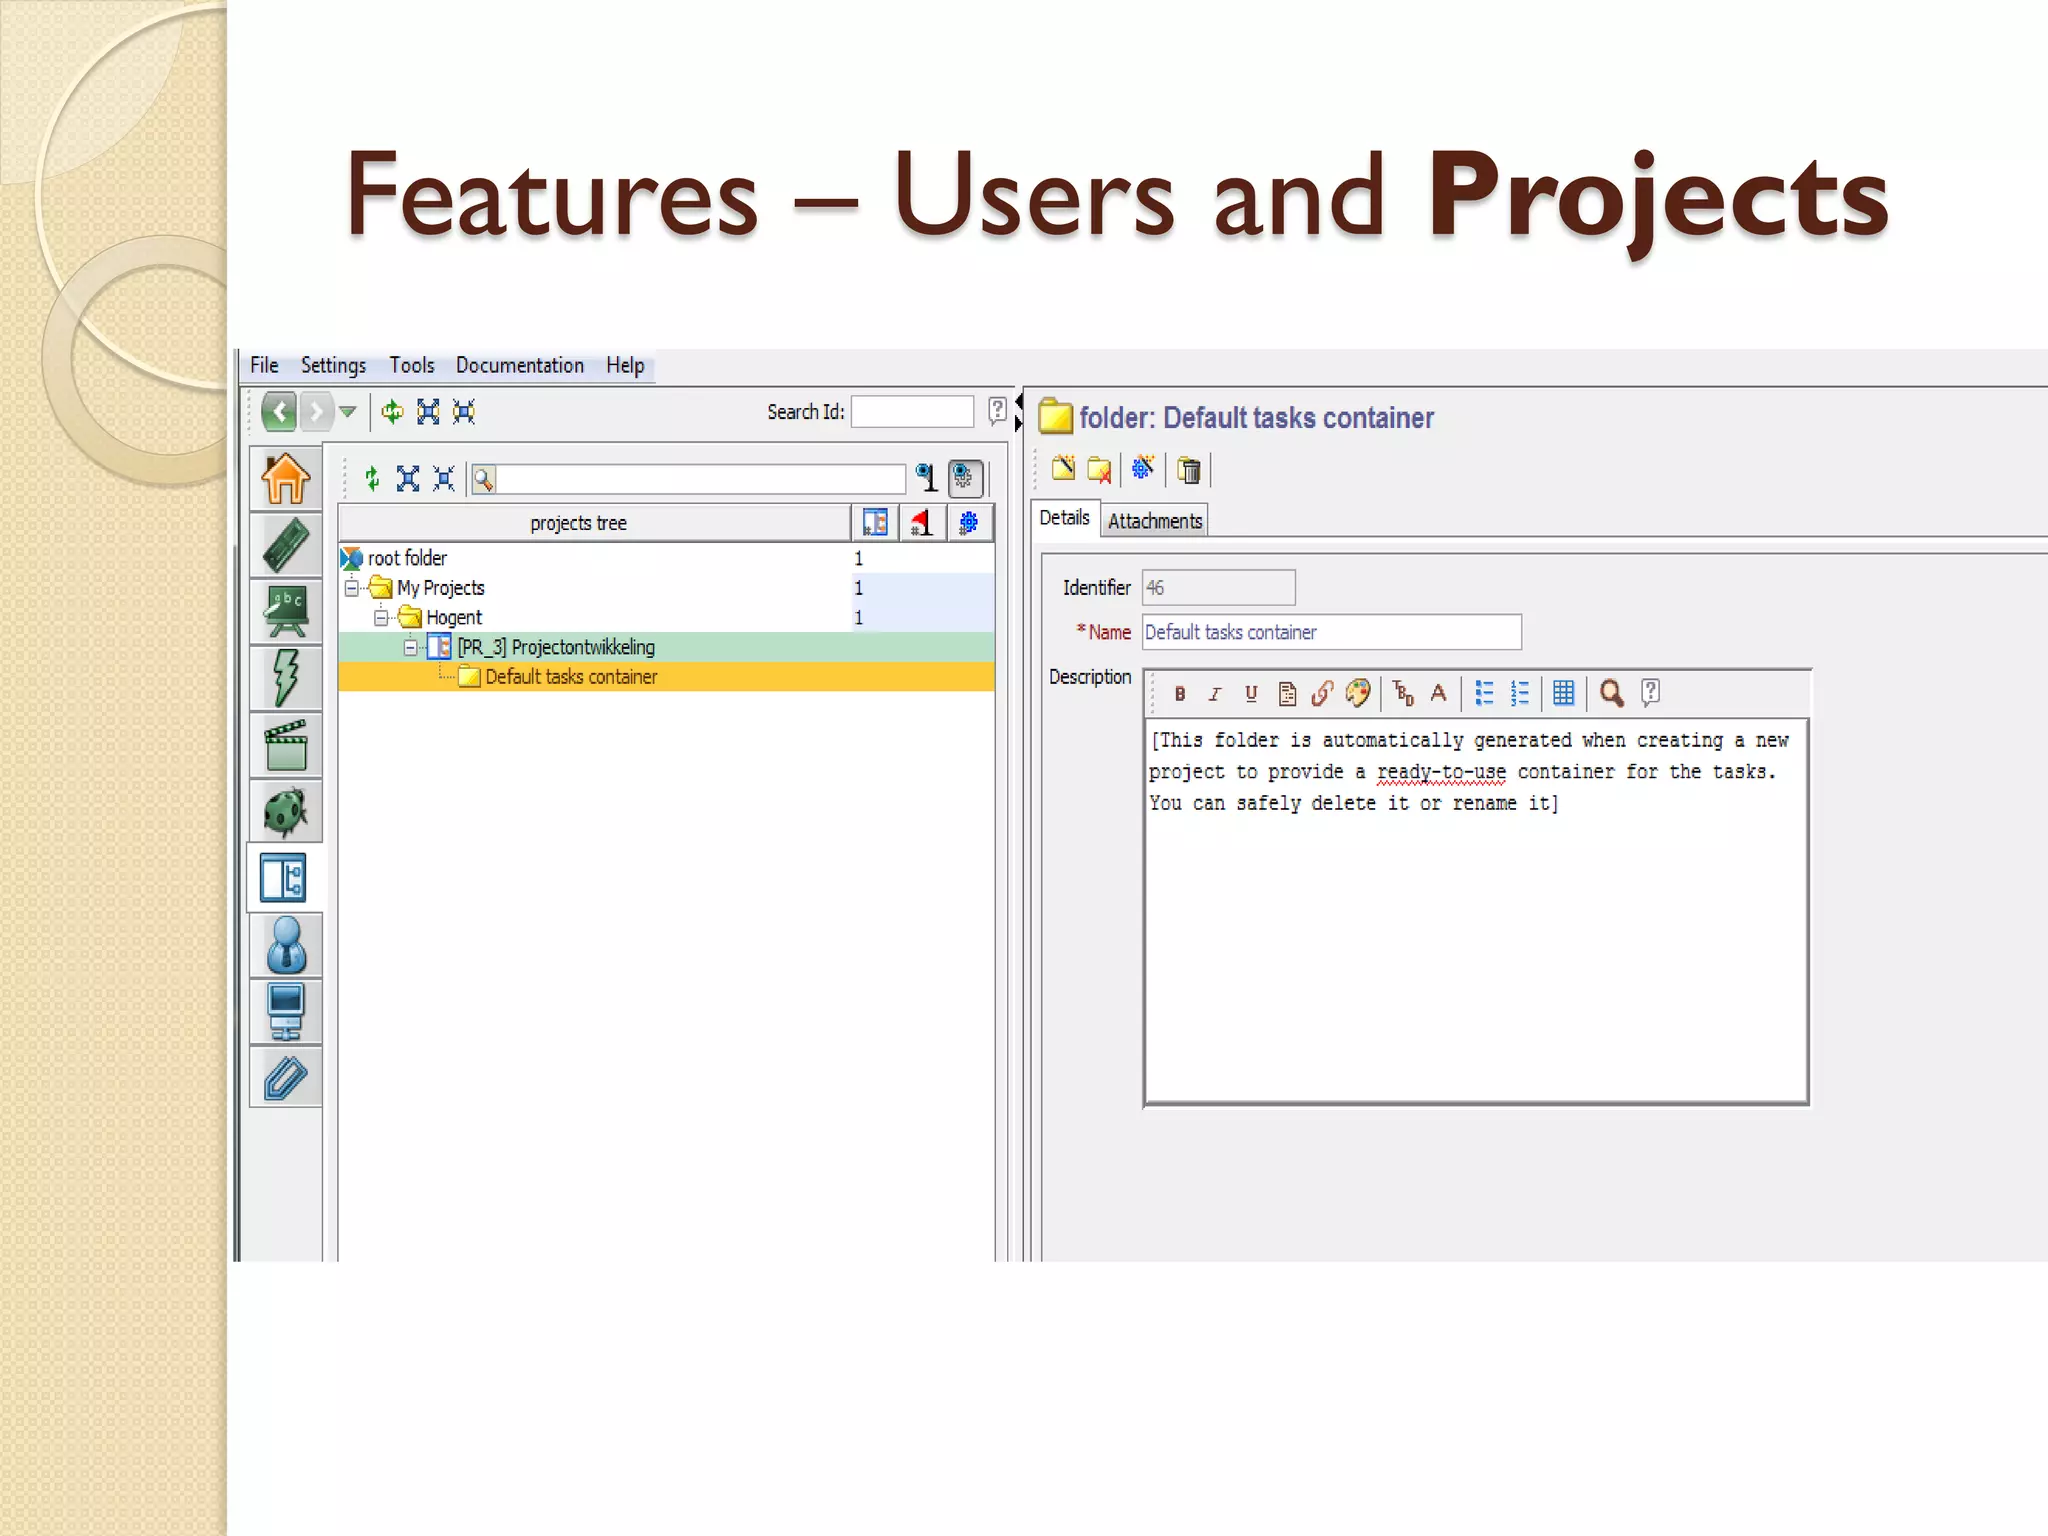Open the color palette in editor toolbar
Viewport: 2048px width, 1536px height.
(1358, 693)
